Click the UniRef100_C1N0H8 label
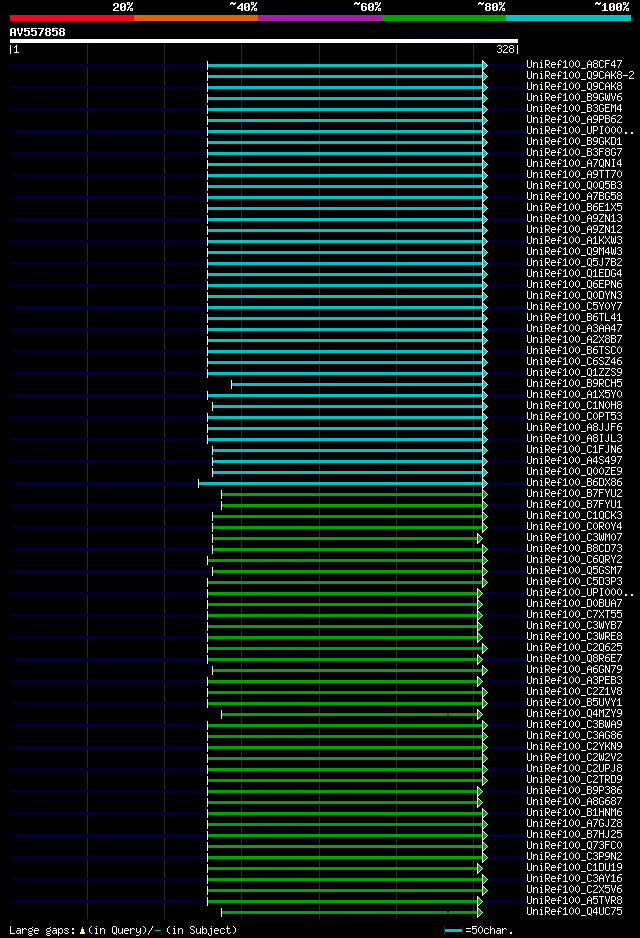 (574, 406)
